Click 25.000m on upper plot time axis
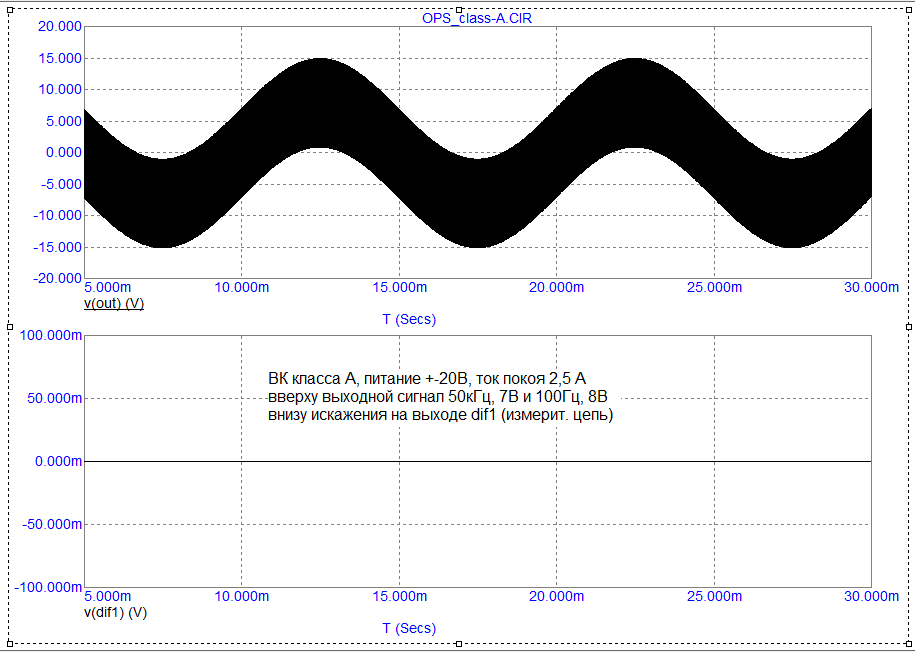The height and width of the screenshot is (652, 915). (x=714, y=288)
